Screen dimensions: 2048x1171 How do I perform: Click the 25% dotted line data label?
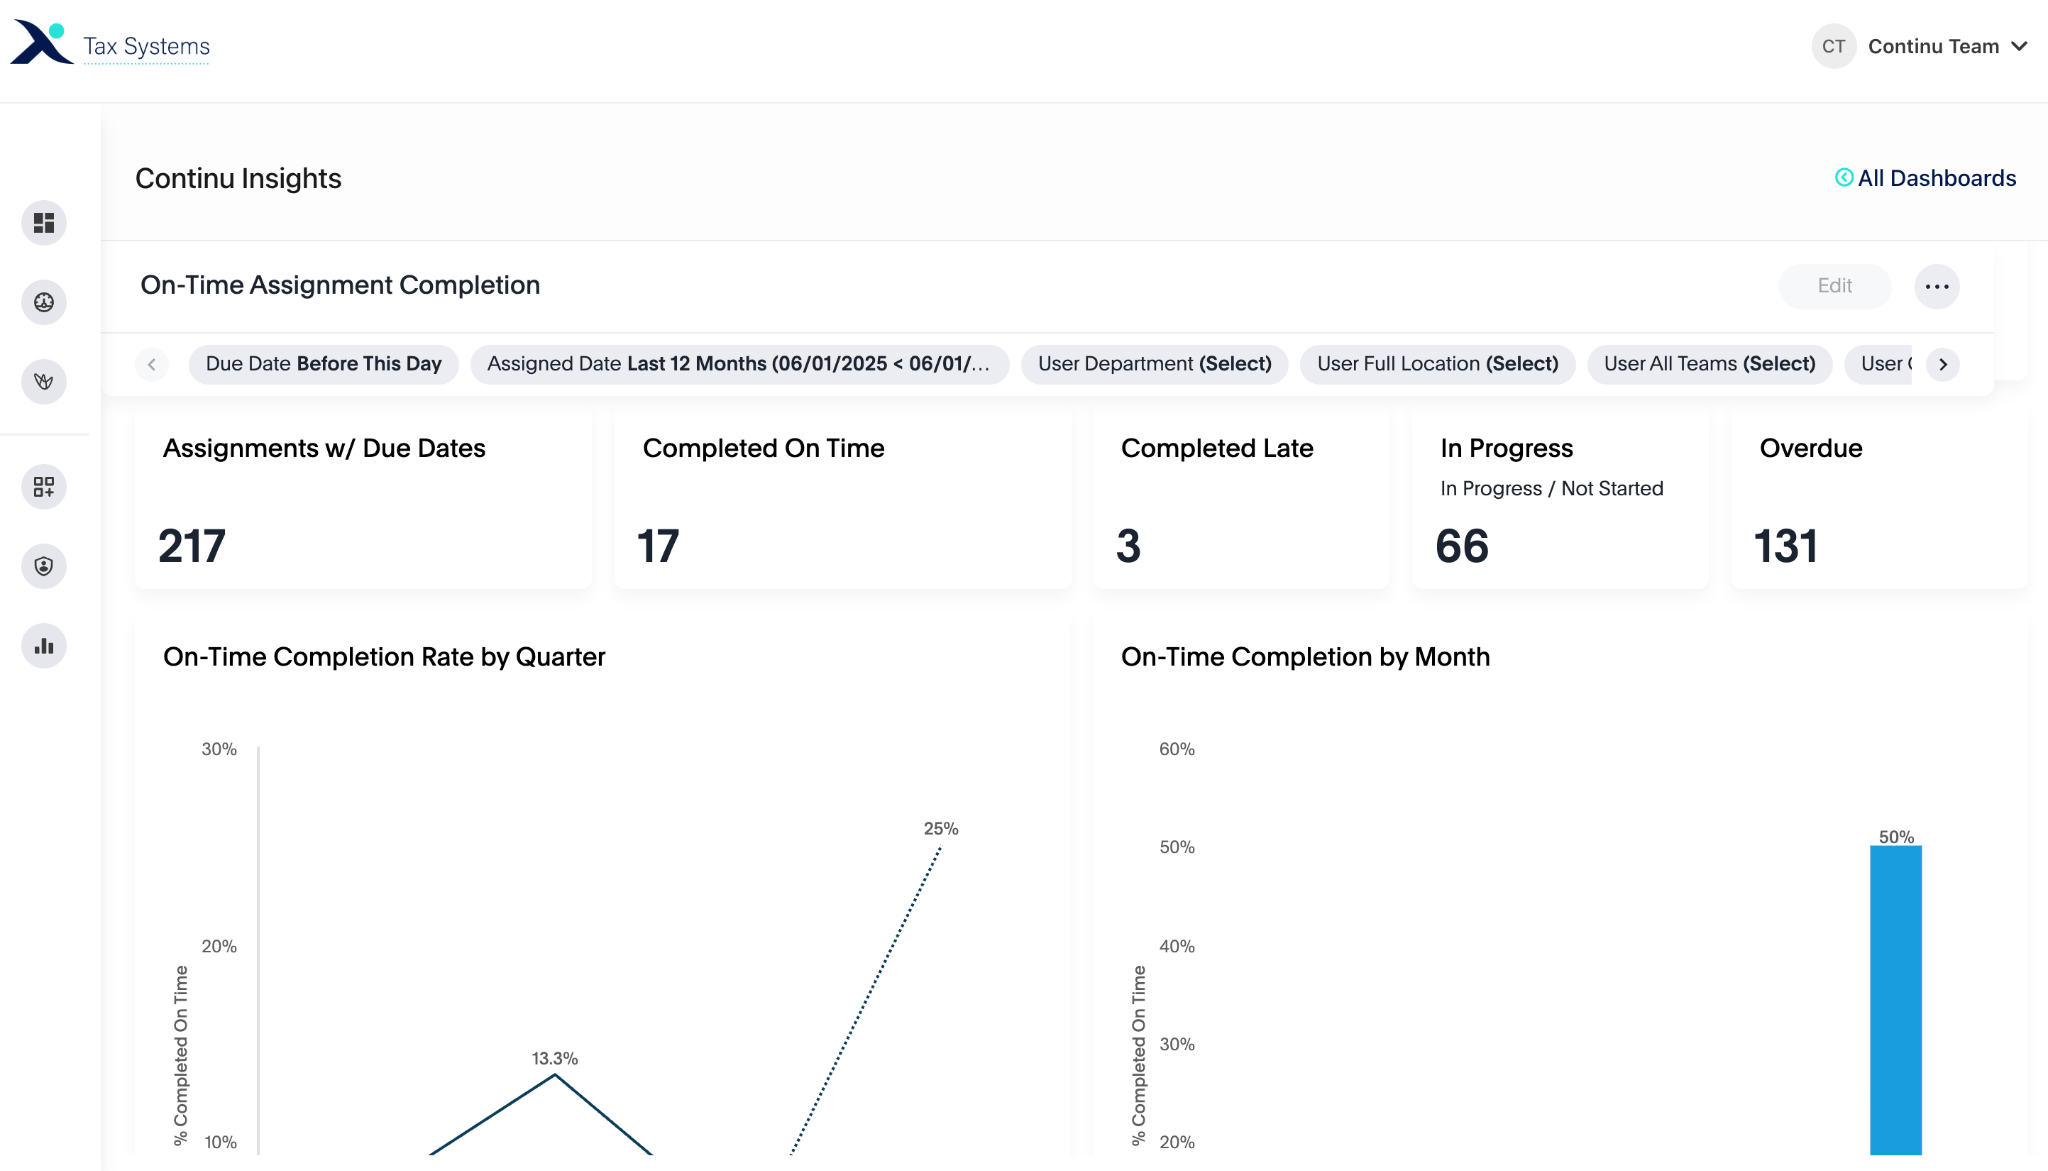click(x=941, y=828)
